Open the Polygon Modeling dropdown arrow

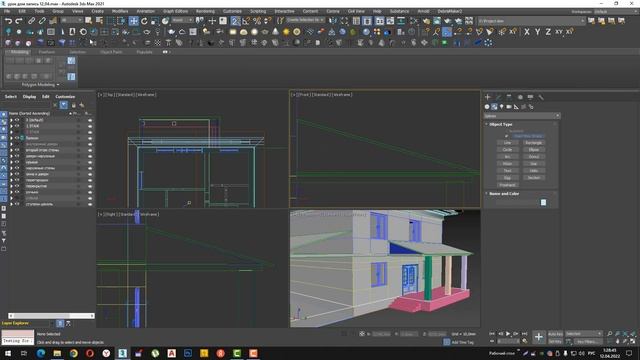[58, 85]
